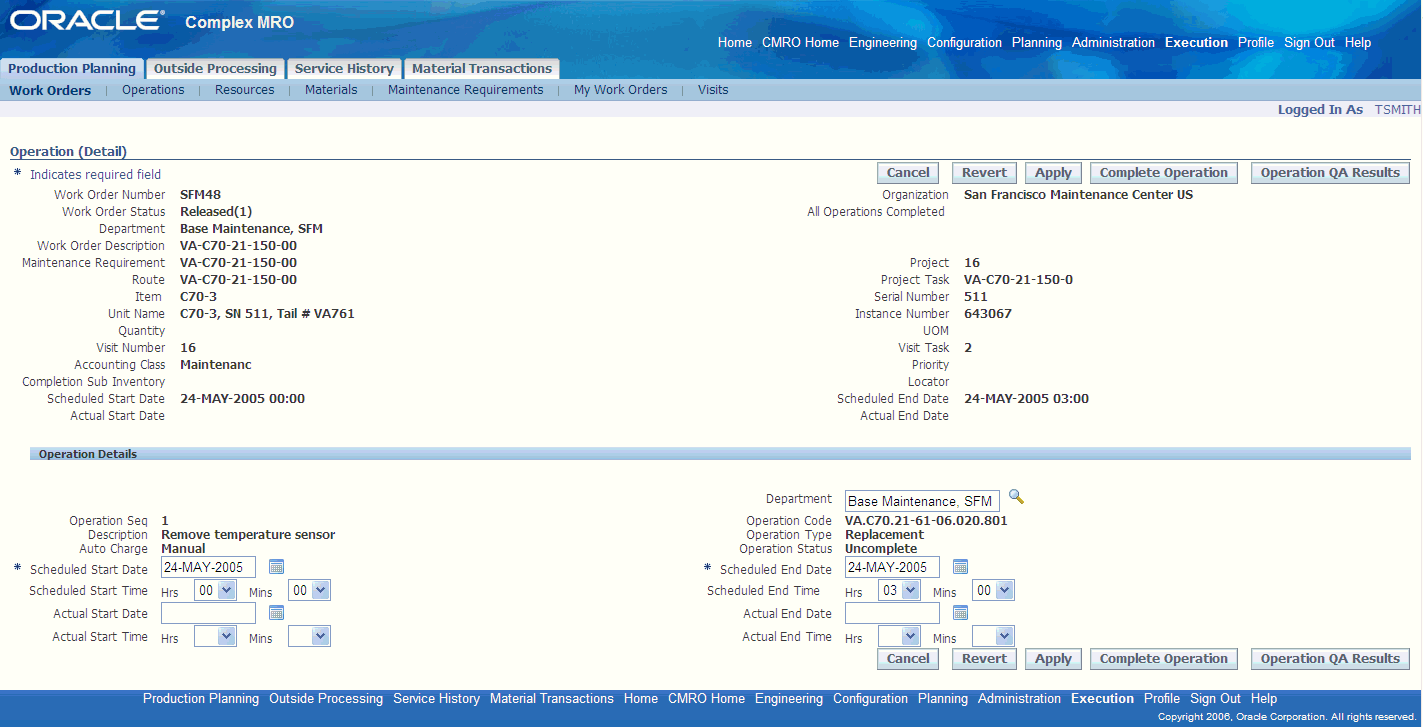
Task: Click the Production Planning footer link
Action: (x=201, y=699)
